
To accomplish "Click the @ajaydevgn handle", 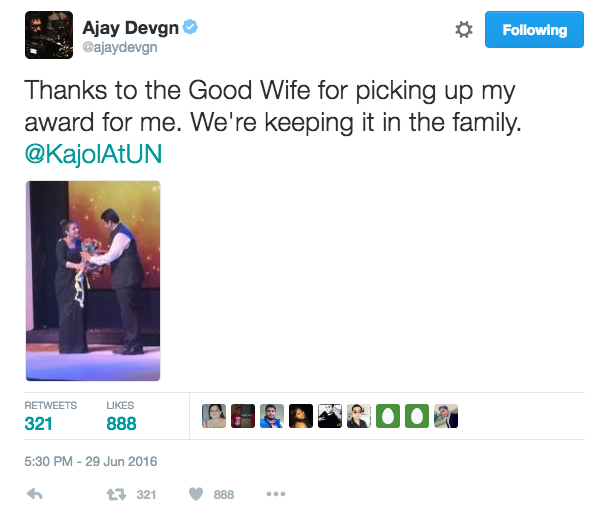I will (x=120, y=47).
